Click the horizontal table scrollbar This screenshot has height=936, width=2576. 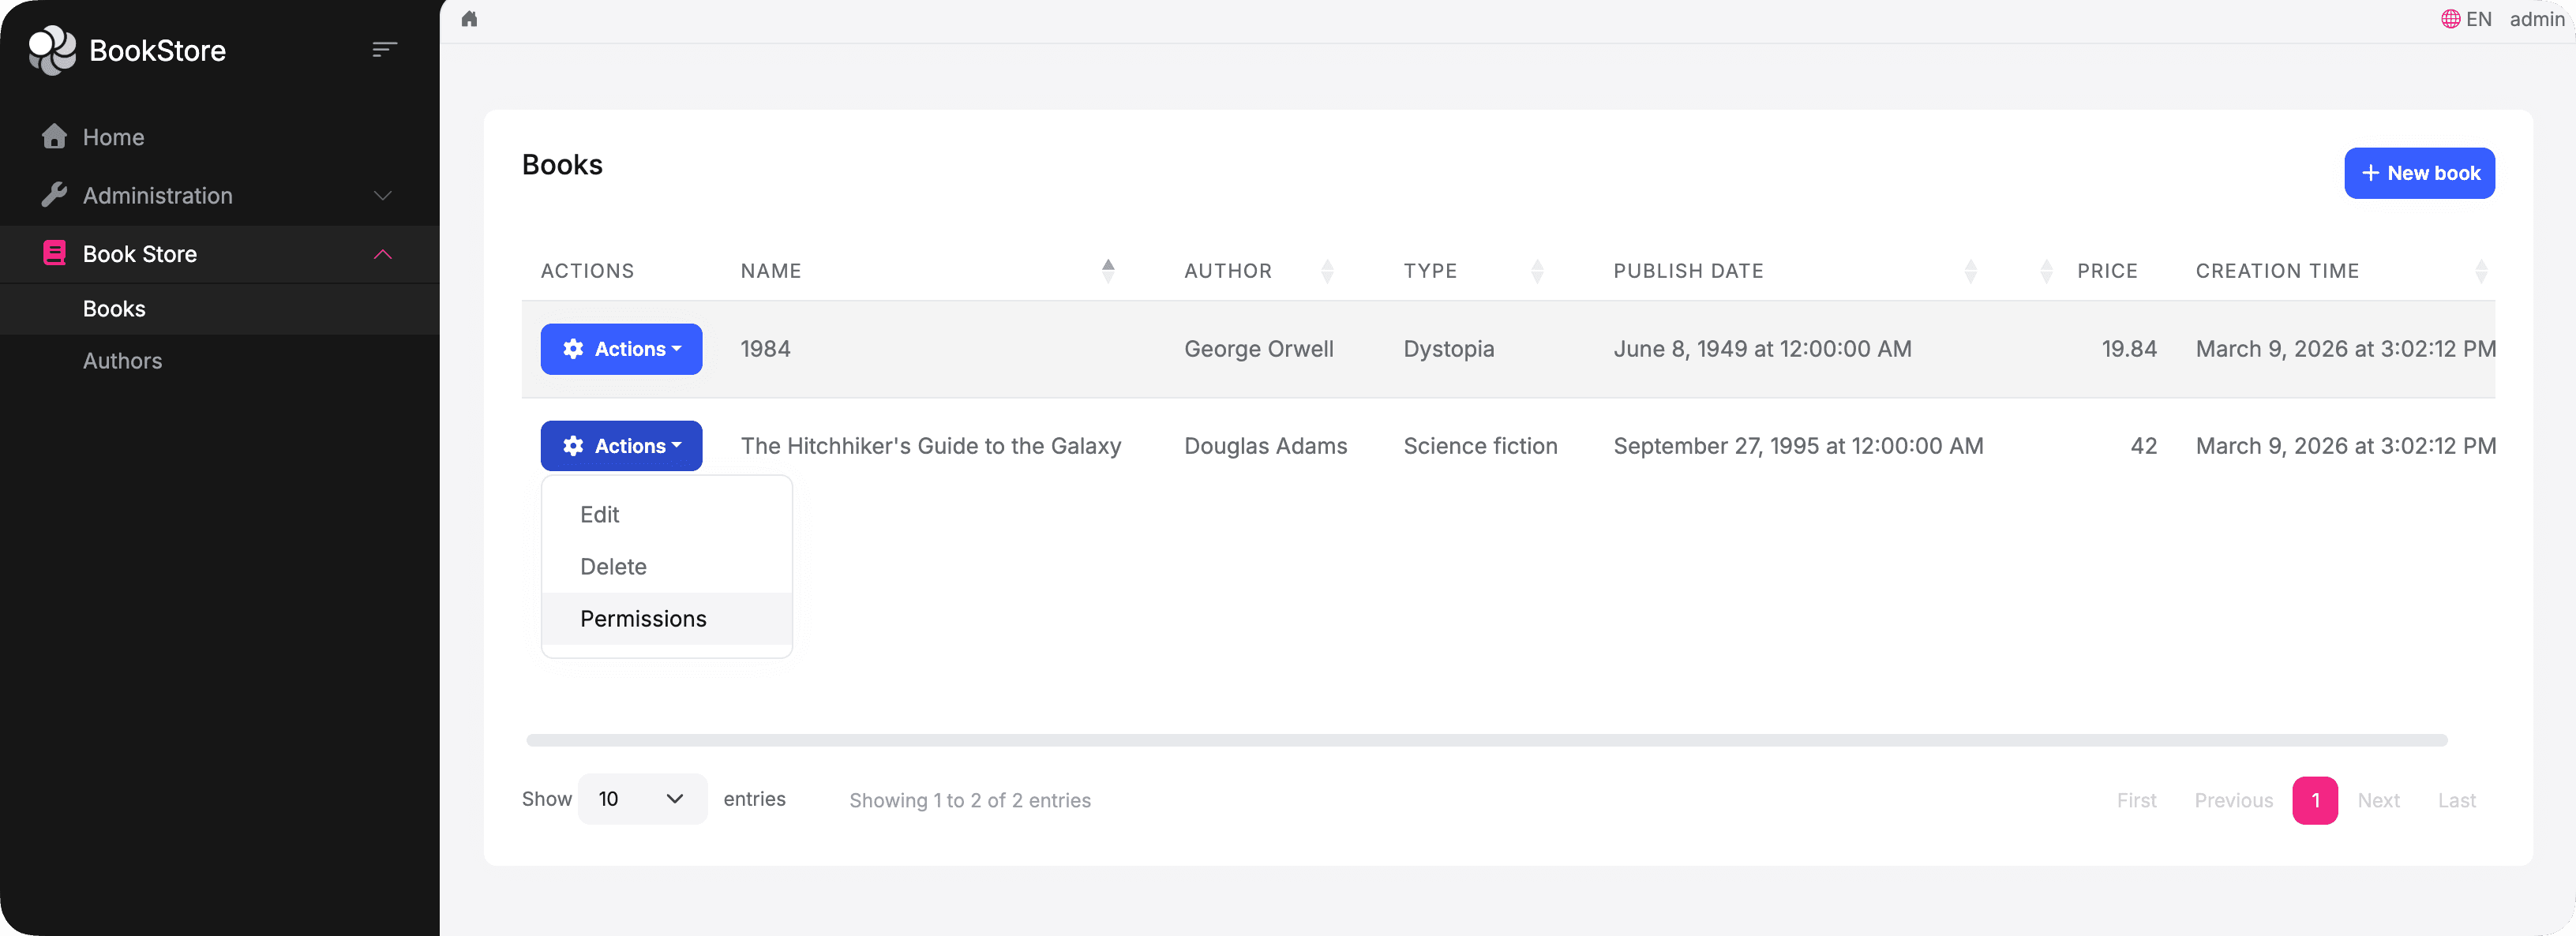click(1486, 740)
